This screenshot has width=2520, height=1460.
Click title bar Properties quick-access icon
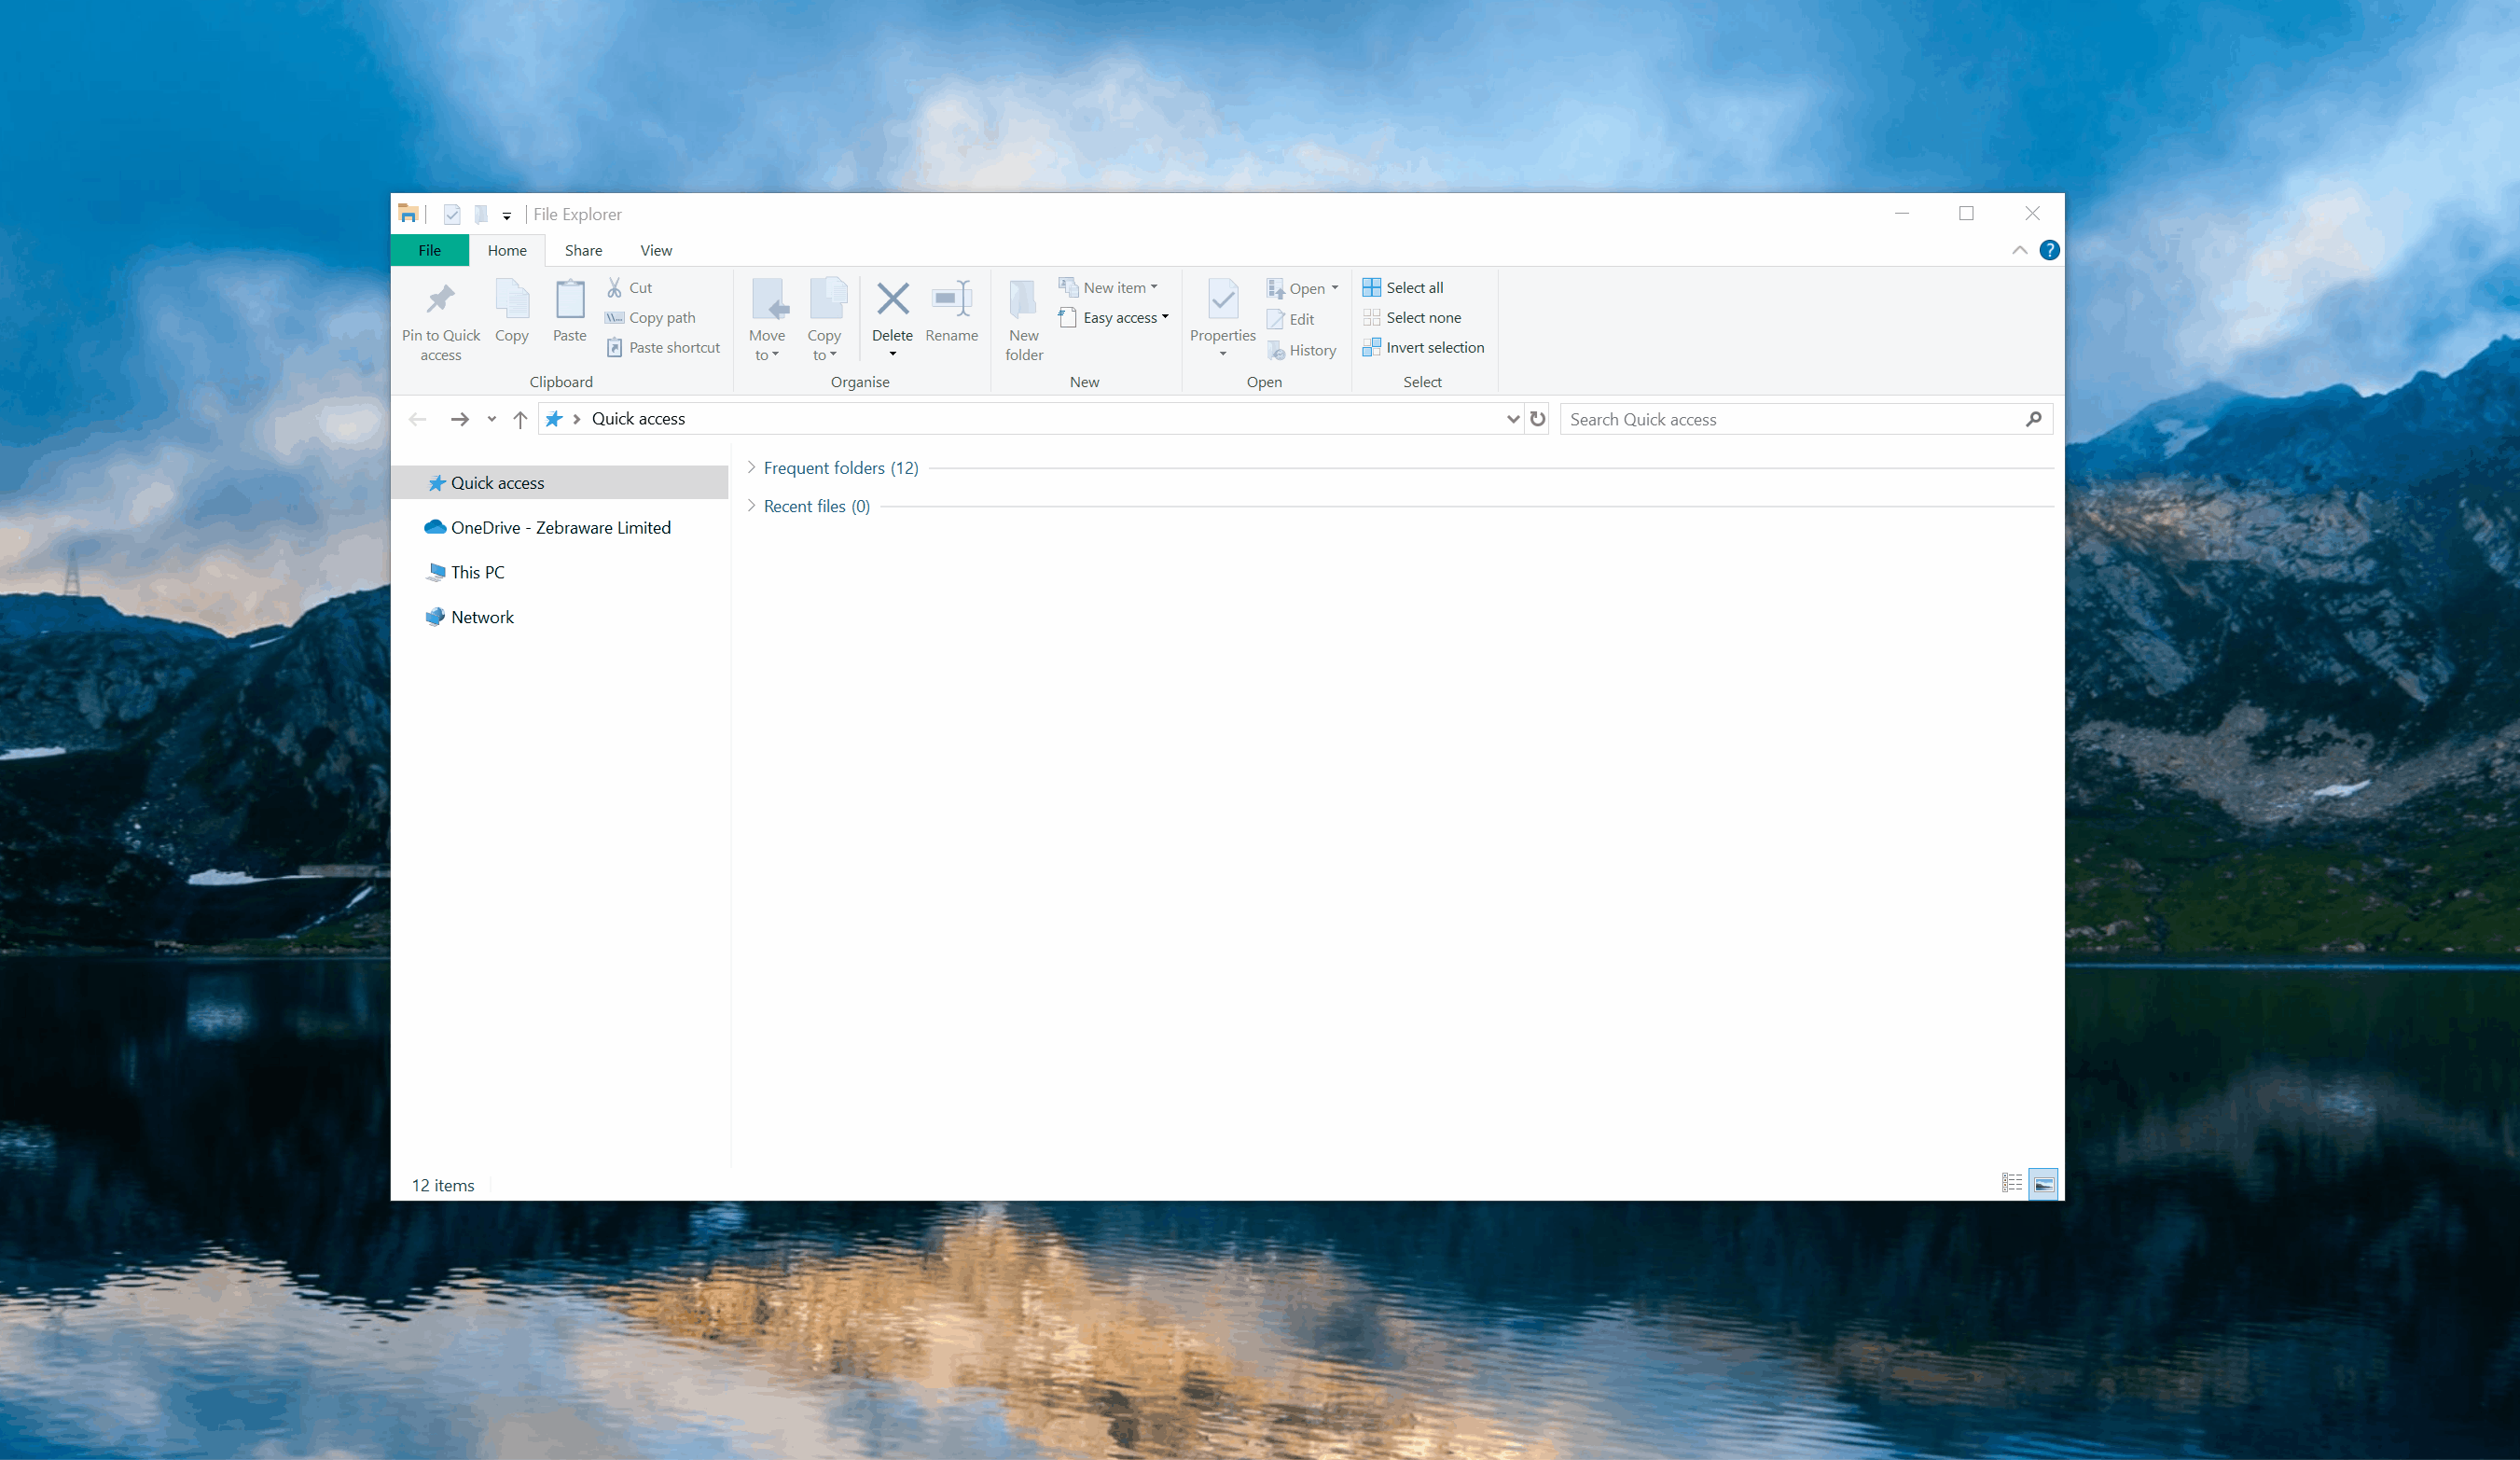pos(452,214)
